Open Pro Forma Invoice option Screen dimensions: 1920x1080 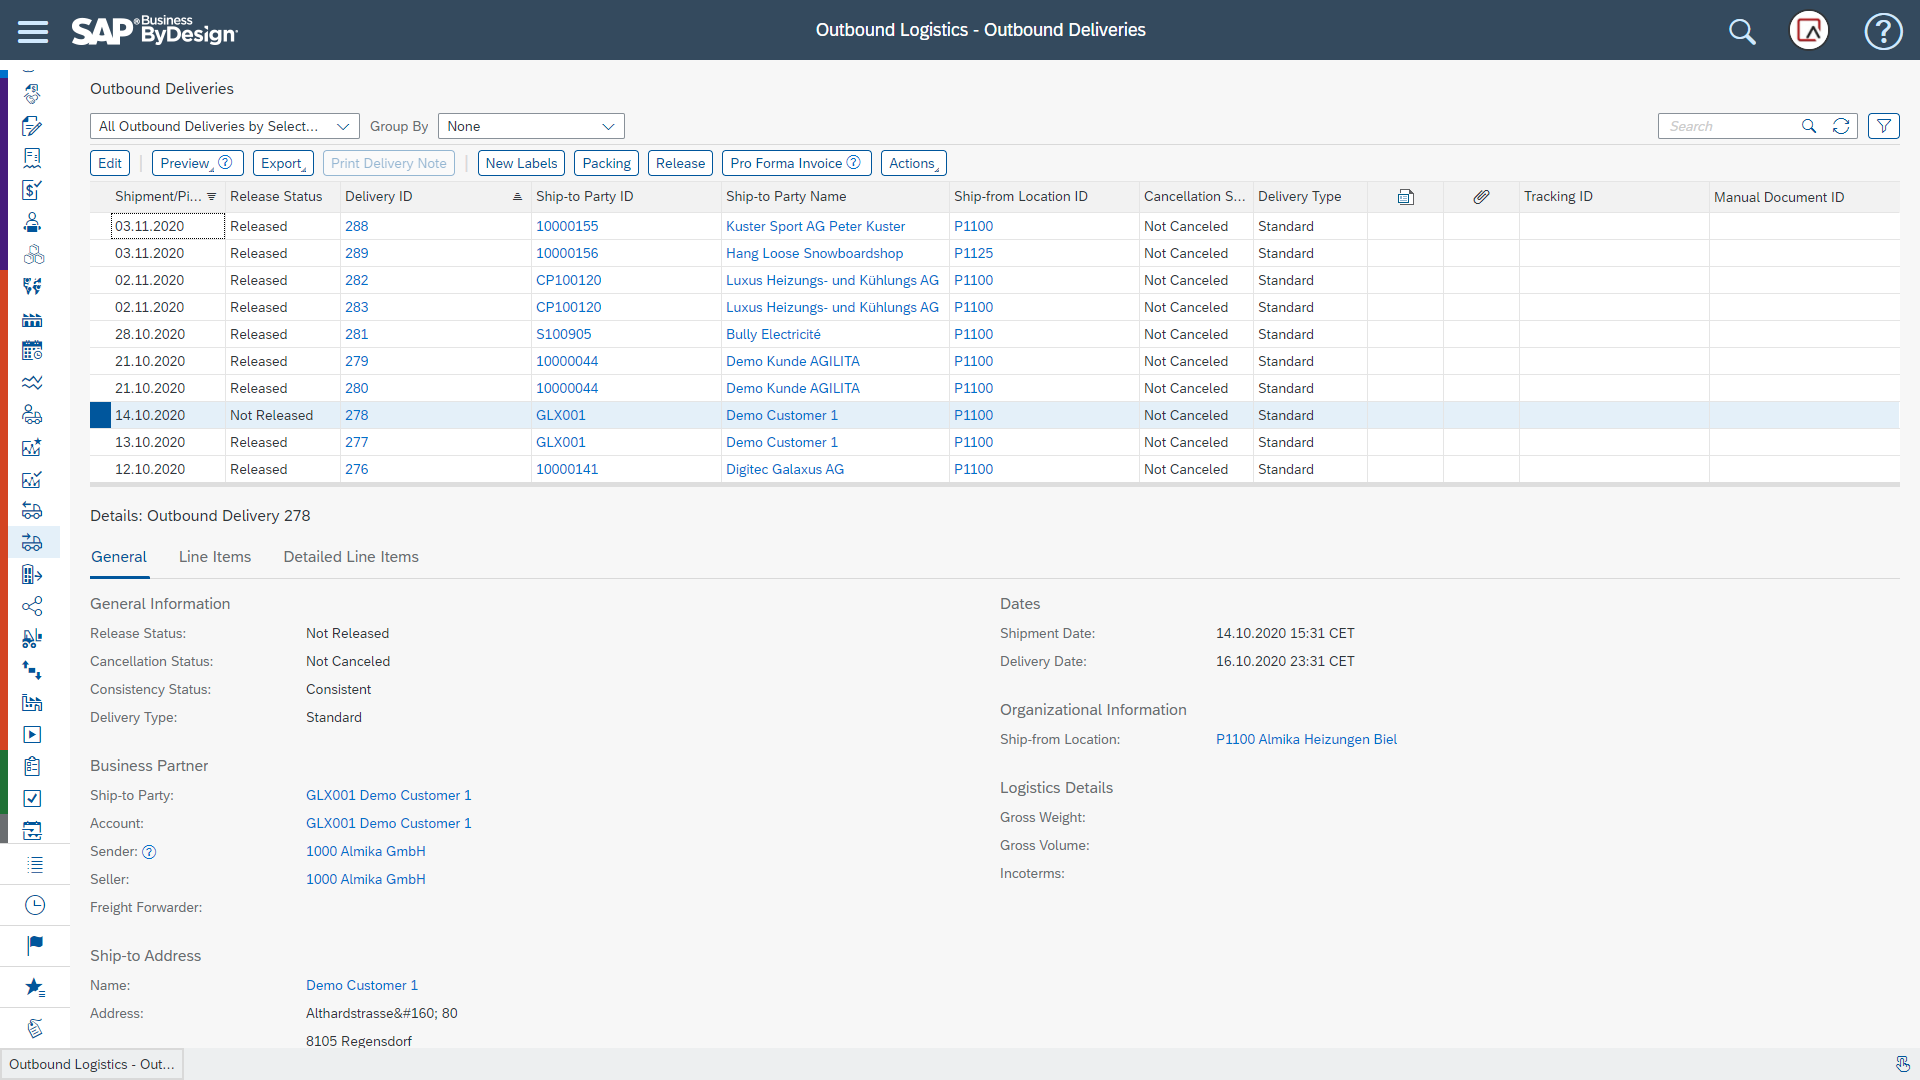[x=796, y=163]
